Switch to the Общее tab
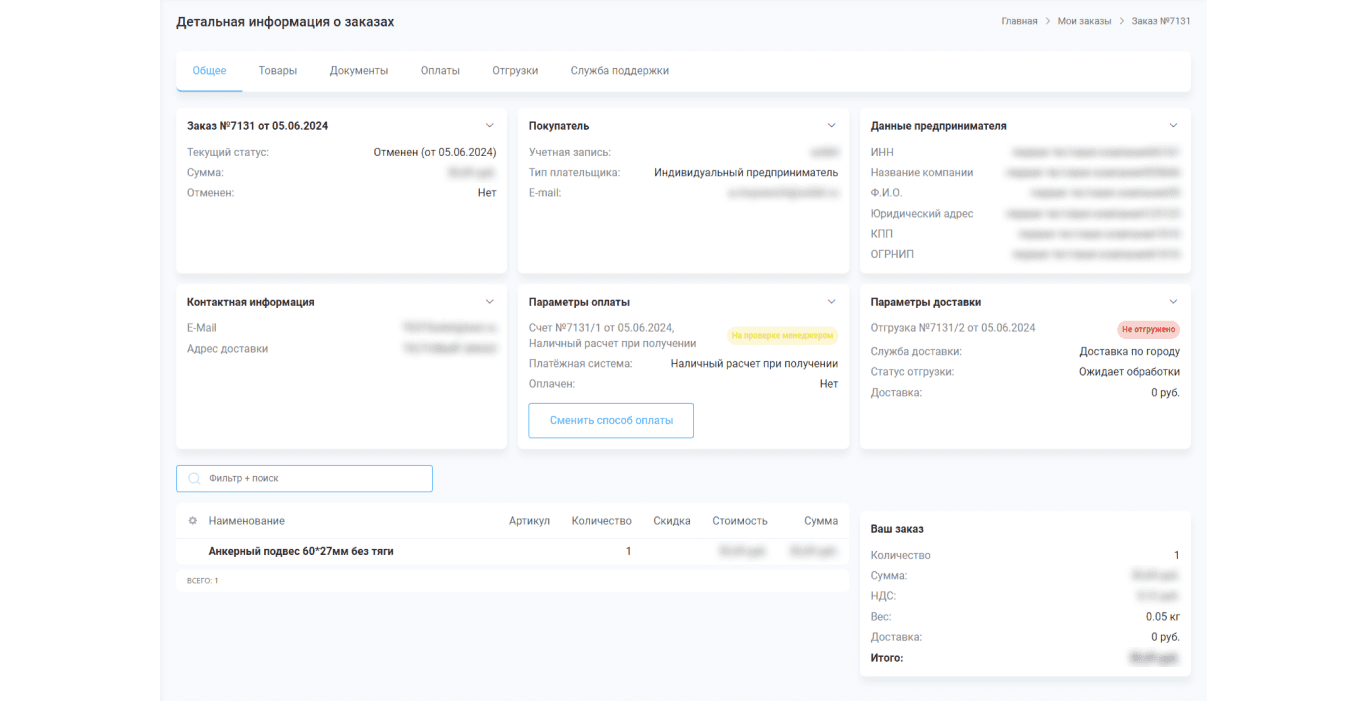Viewport: 1368px width, 701px height. (x=209, y=71)
